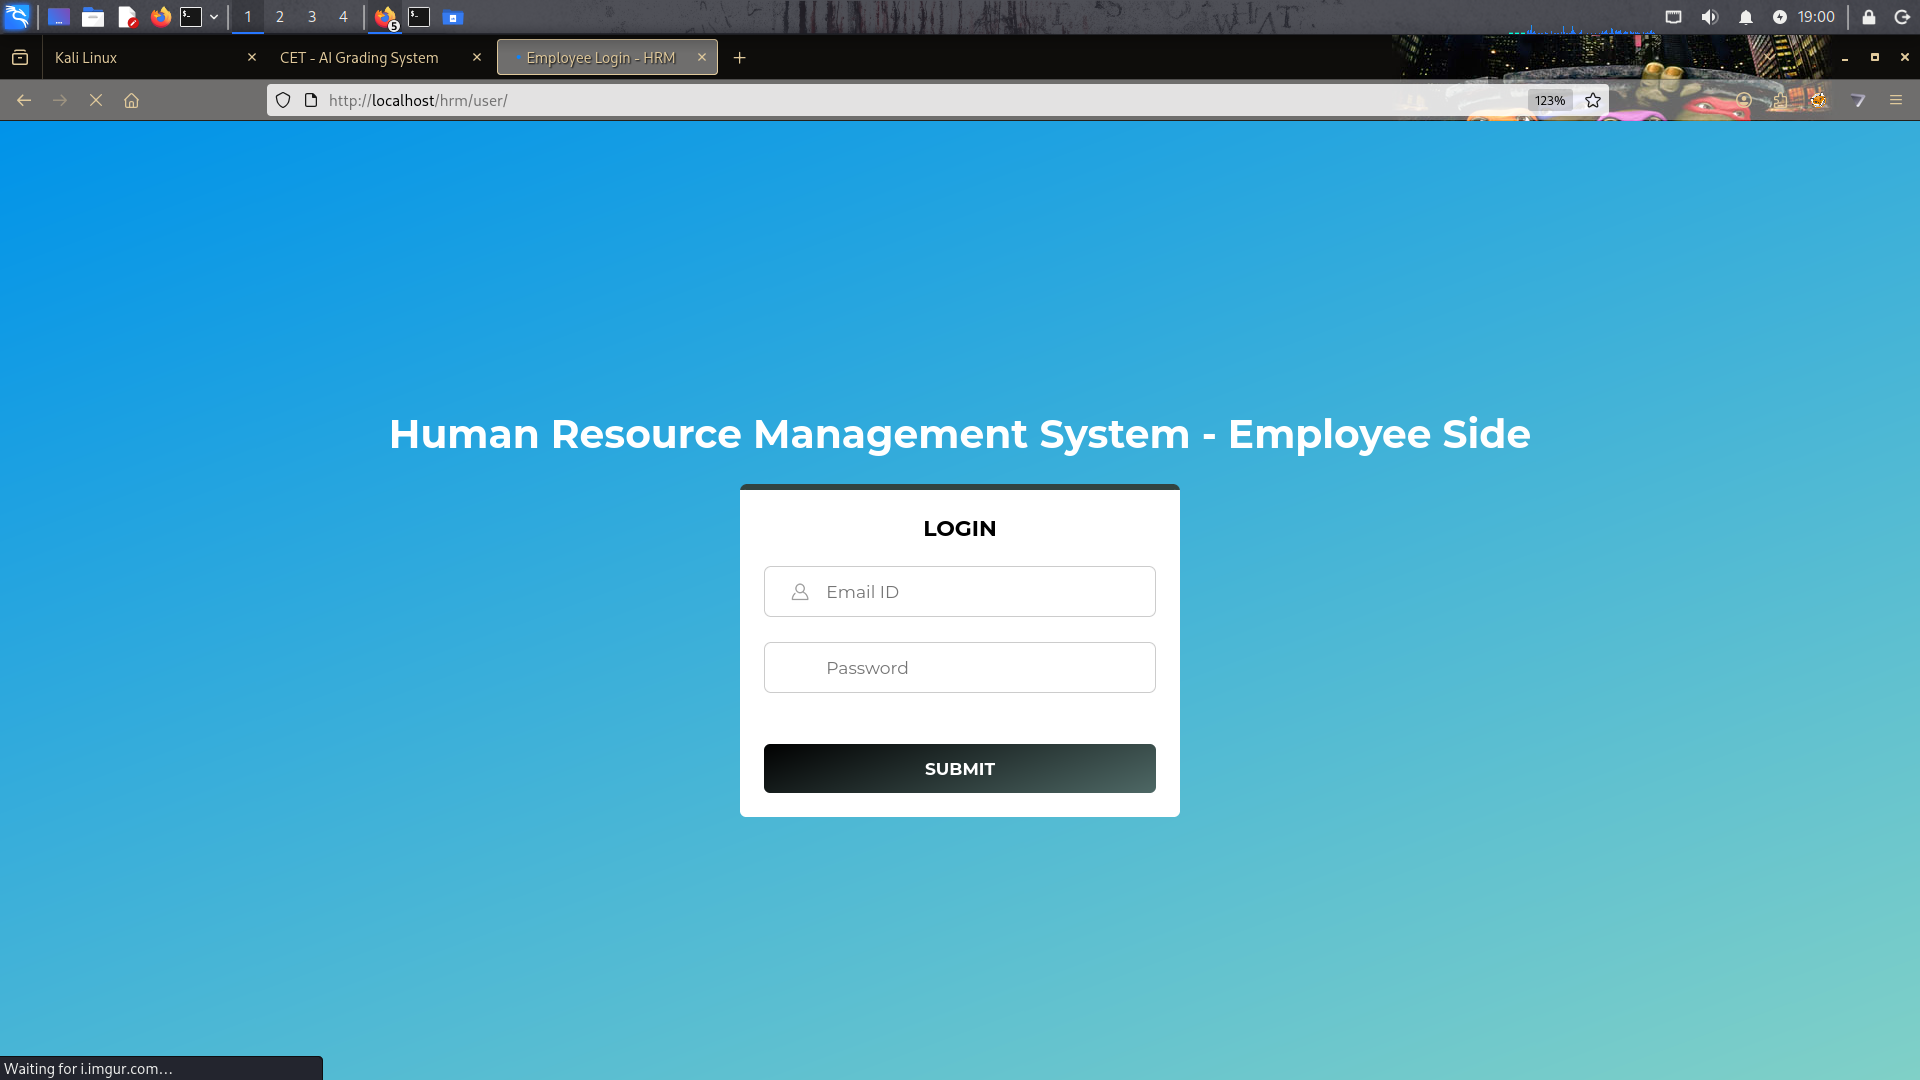Open a new browser tab
The height and width of the screenshot is (1080, 1920).
[x=740, y=58]
